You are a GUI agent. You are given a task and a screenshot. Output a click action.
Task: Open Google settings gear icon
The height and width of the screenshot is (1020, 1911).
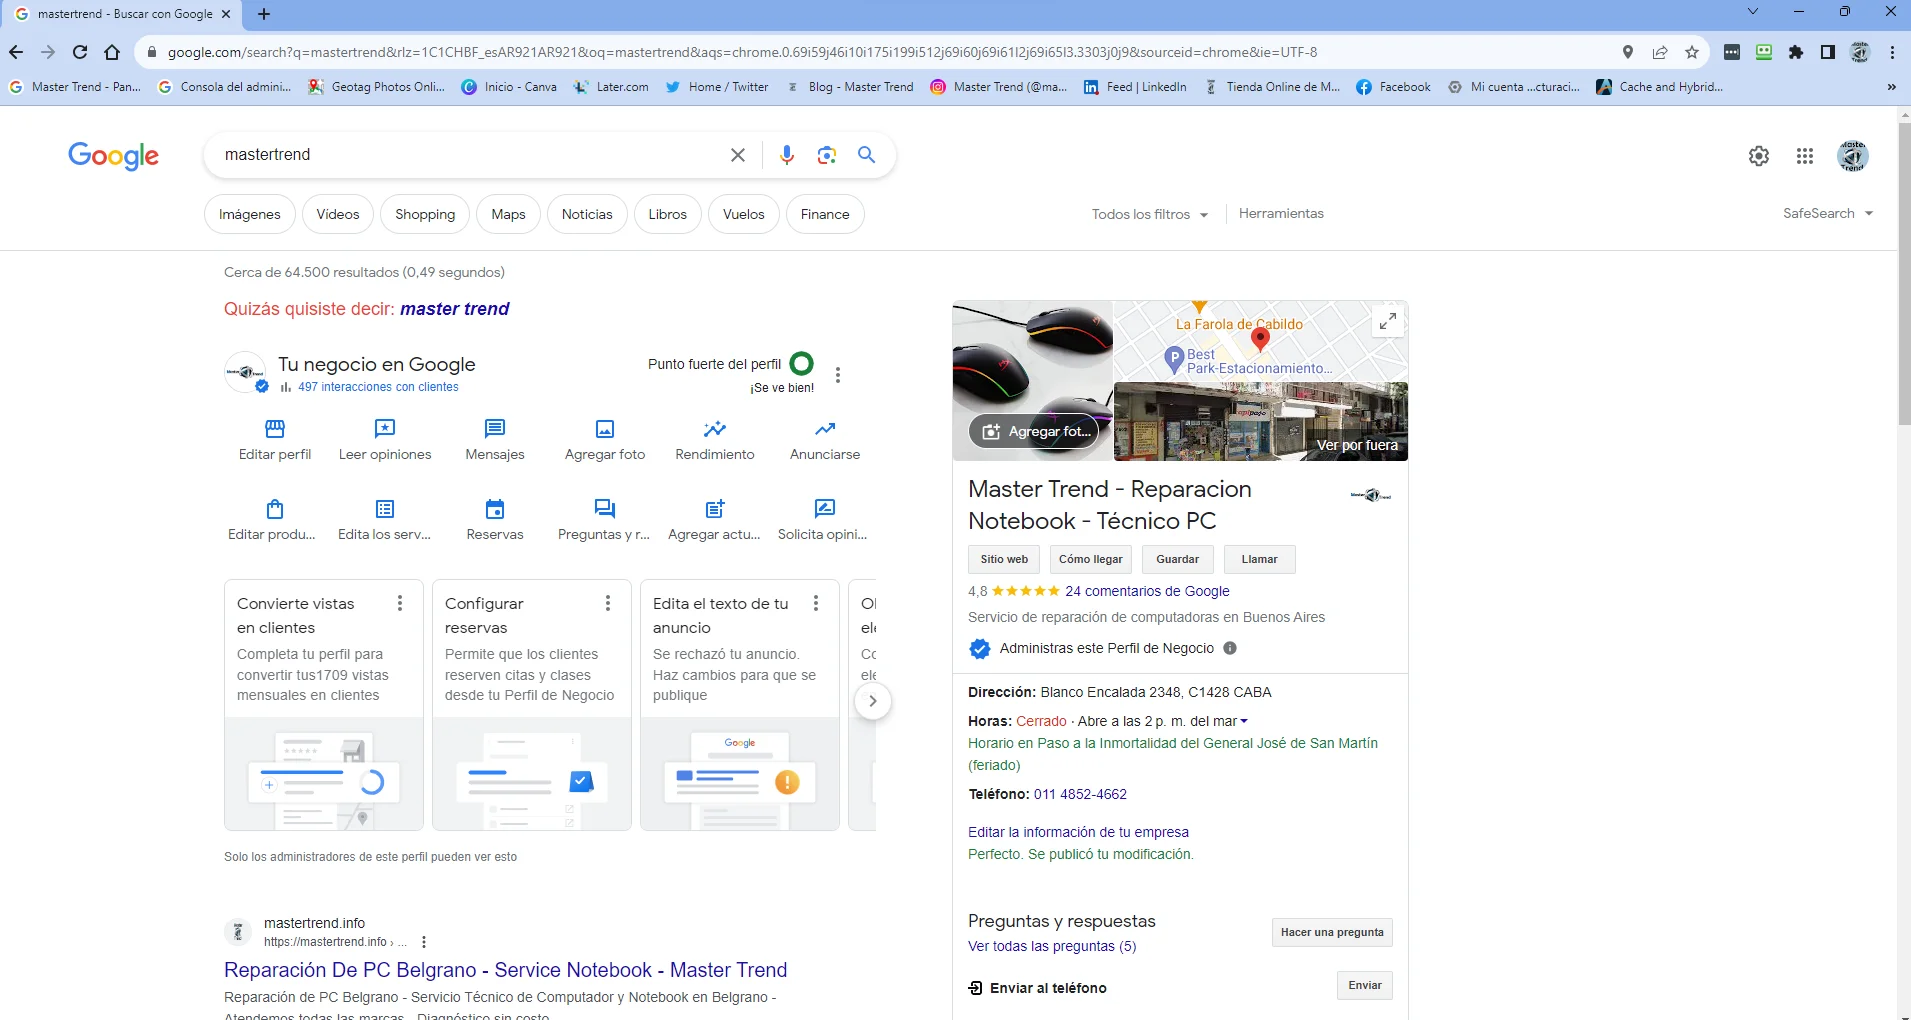[x=1759, y=156]
